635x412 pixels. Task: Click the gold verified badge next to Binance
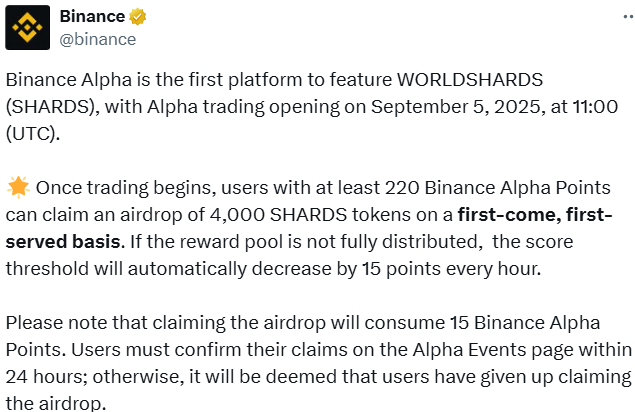tap(138, 17)
